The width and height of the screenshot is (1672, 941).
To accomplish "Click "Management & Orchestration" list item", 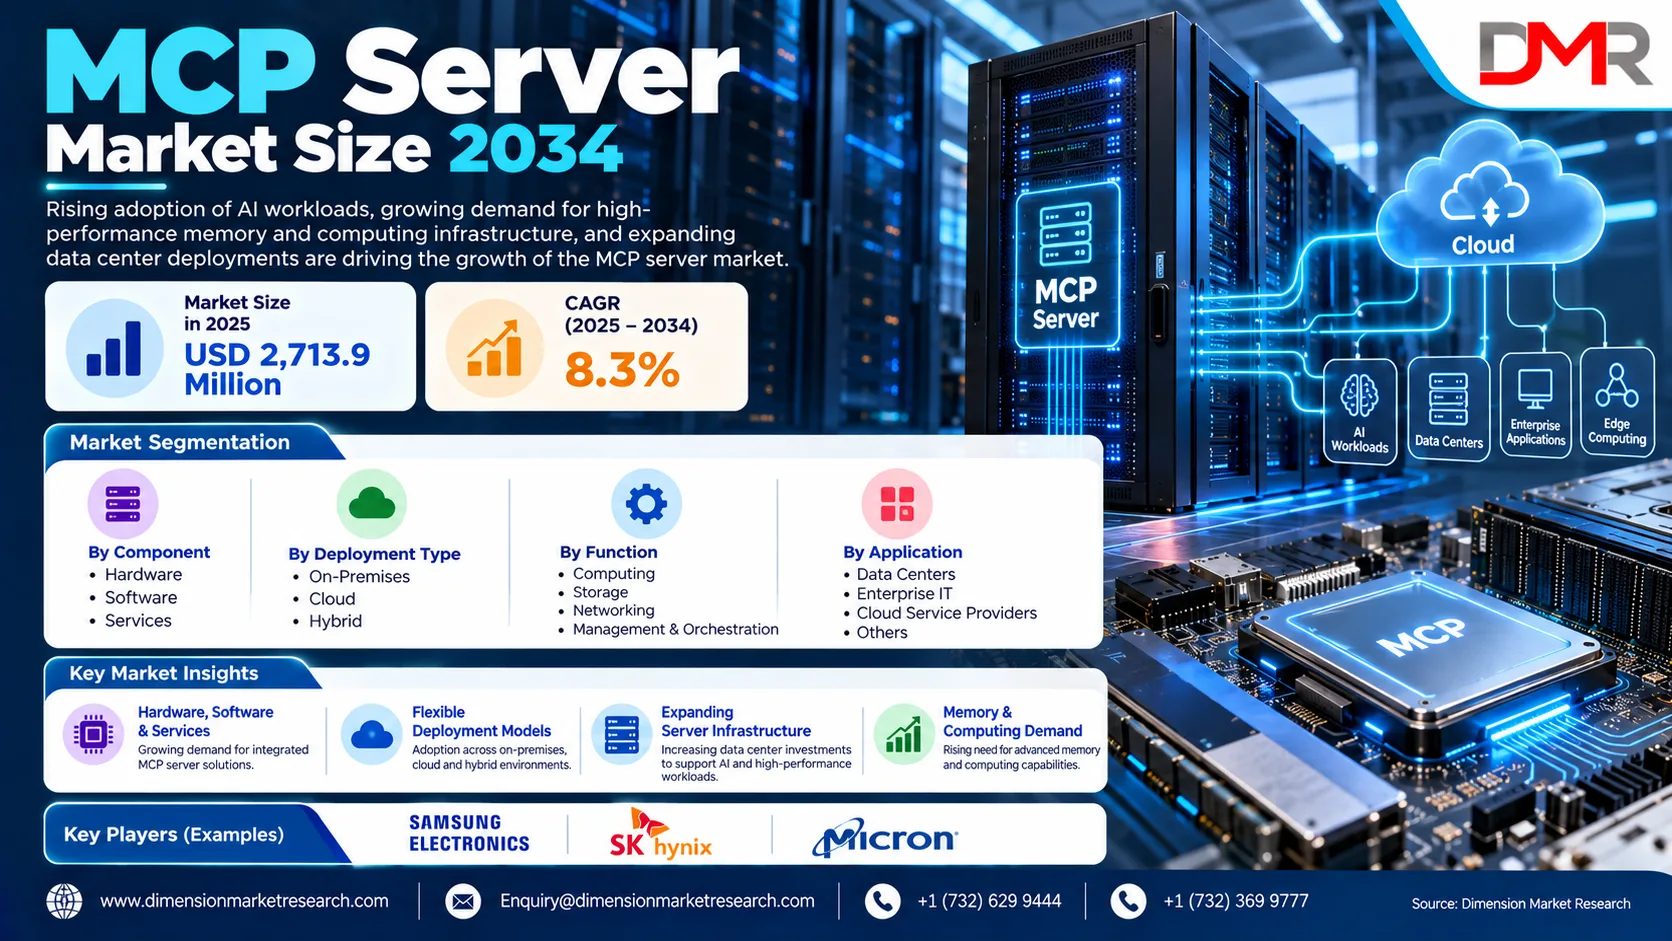I will 675,629.
